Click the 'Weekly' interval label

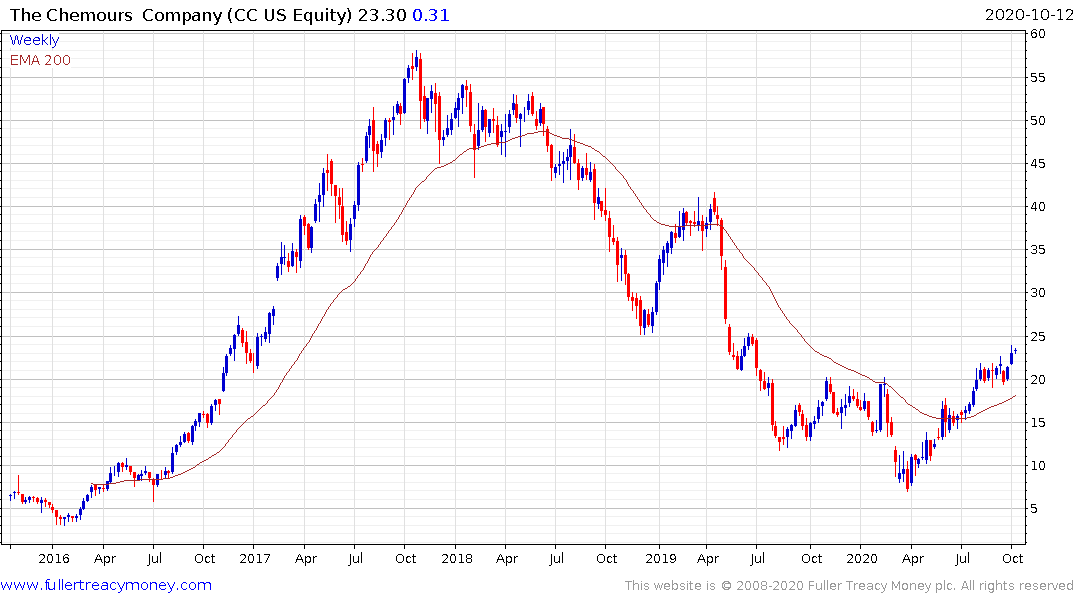34,40
